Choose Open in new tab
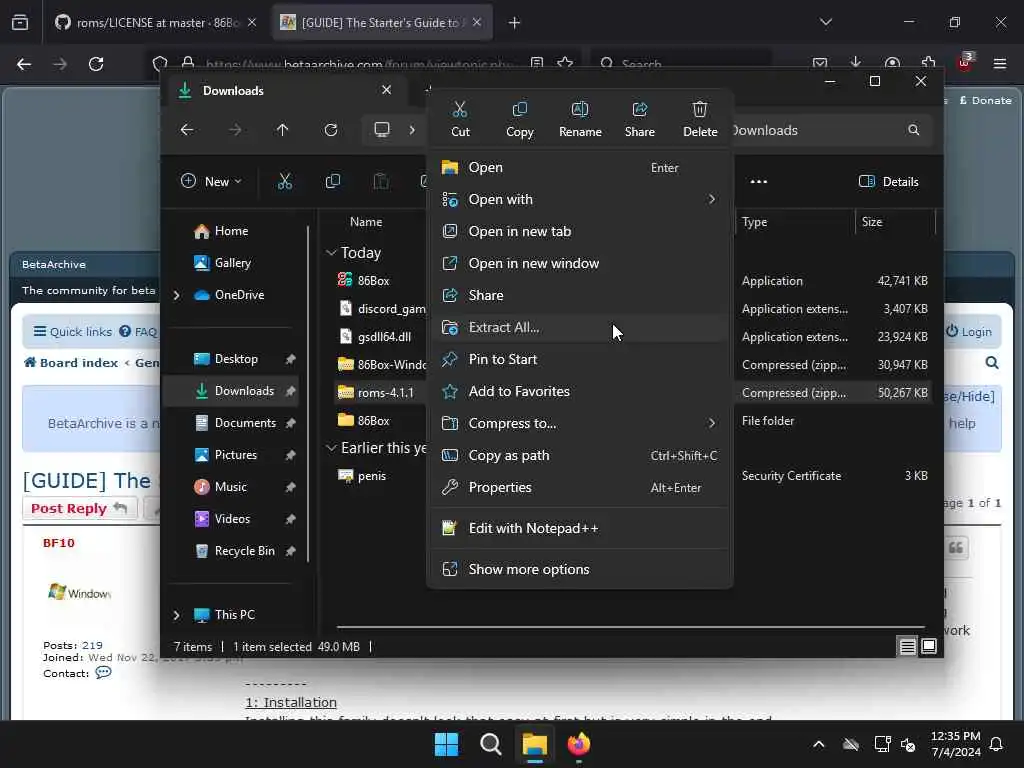Screen dimensions: 1024x768 coord(579,231)
